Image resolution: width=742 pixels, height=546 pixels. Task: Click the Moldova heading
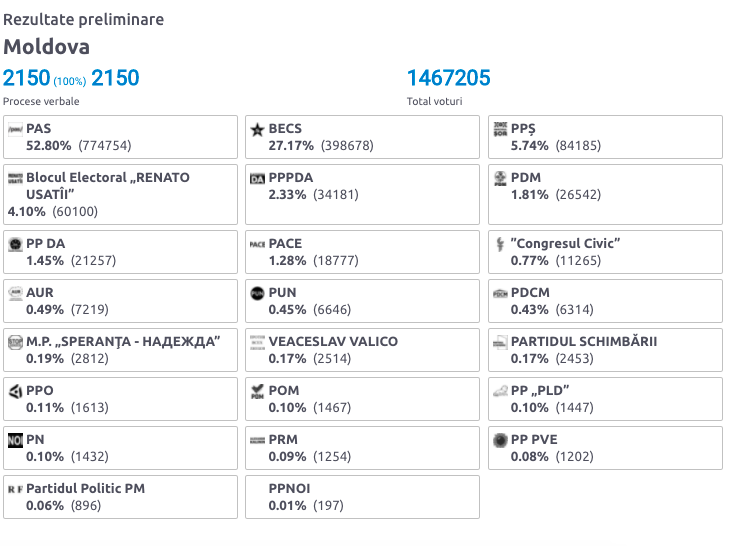click(46, 47)
